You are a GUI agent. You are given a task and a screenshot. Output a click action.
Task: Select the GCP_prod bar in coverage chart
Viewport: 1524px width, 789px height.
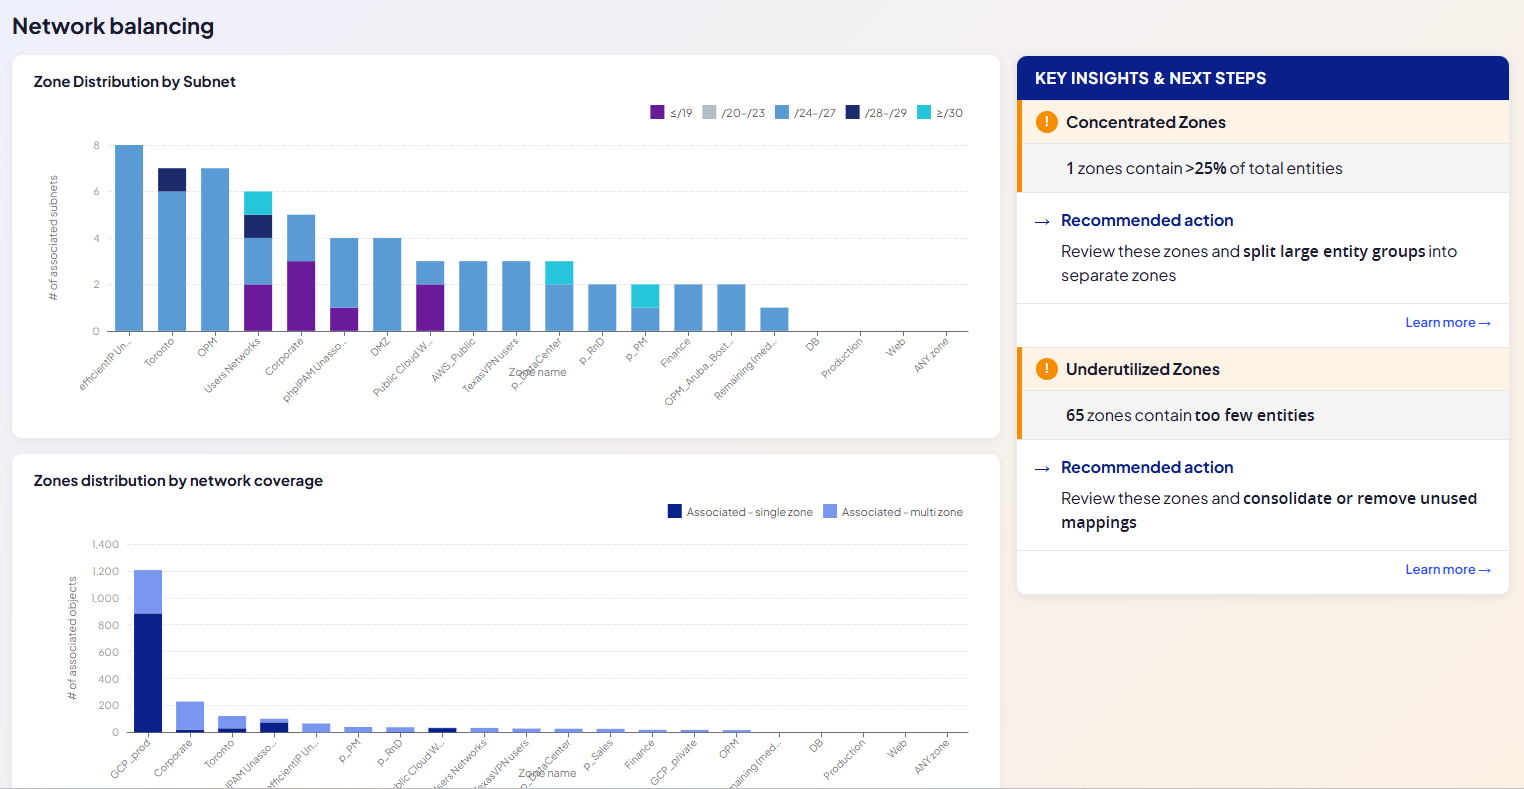148,651
